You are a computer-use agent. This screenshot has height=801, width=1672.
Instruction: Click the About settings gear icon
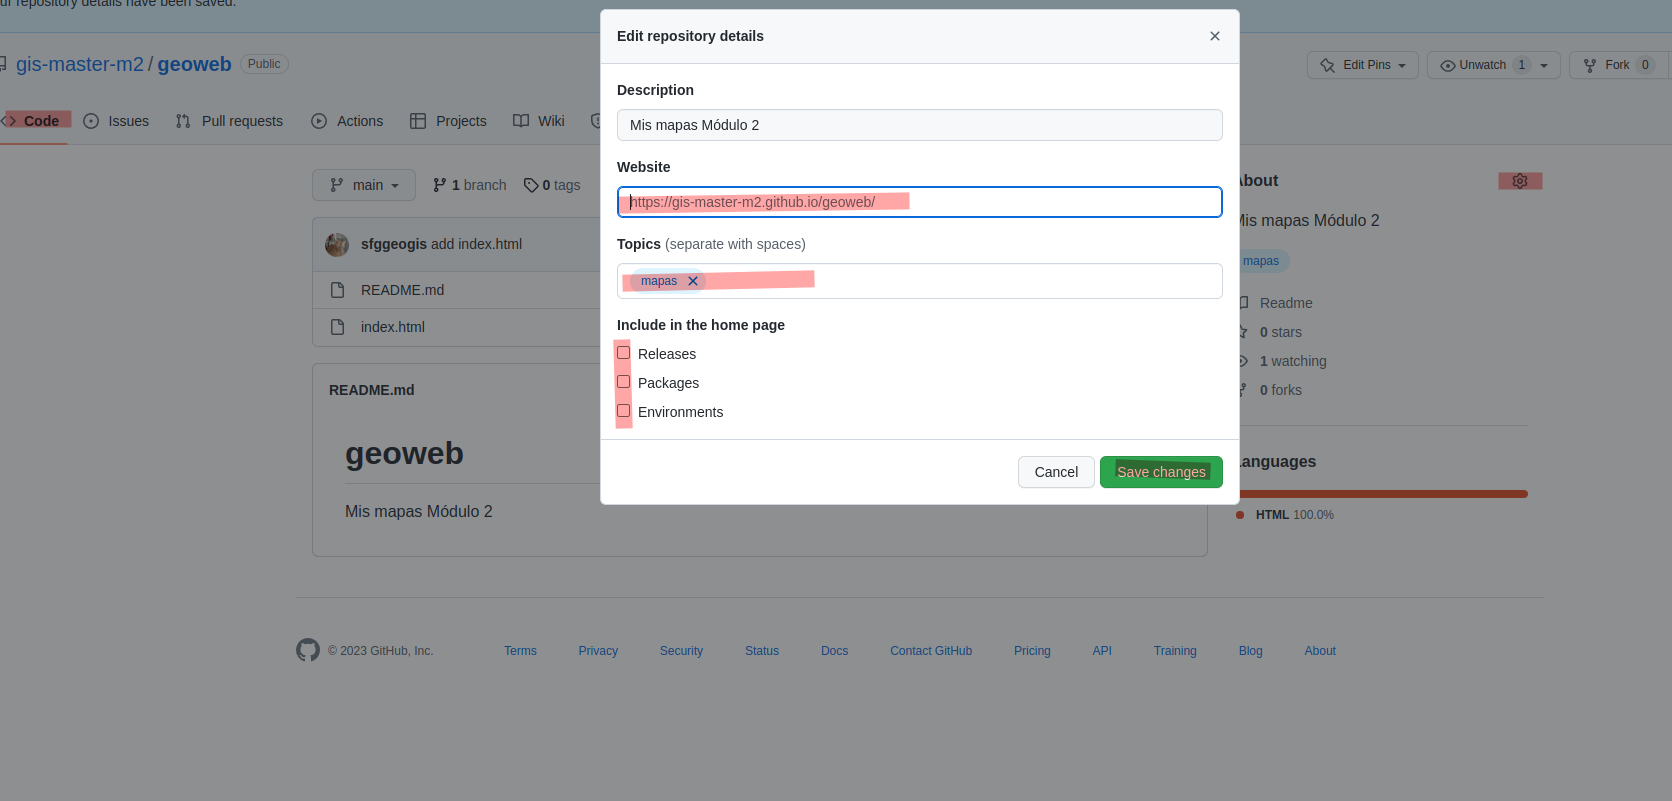click(x=1520, y=181)
